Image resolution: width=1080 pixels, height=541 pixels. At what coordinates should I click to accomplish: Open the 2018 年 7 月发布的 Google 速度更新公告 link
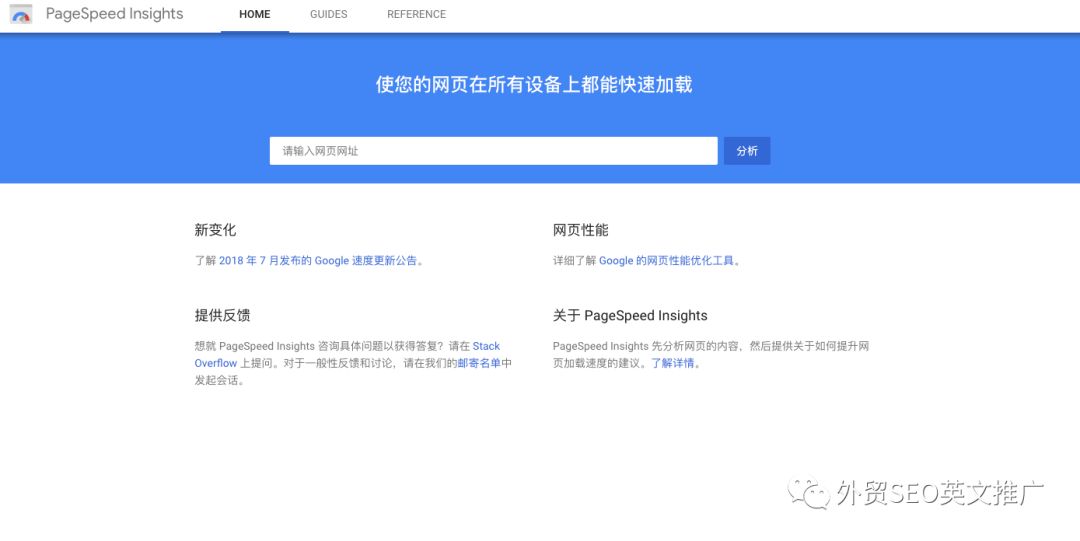coord(318,261)
